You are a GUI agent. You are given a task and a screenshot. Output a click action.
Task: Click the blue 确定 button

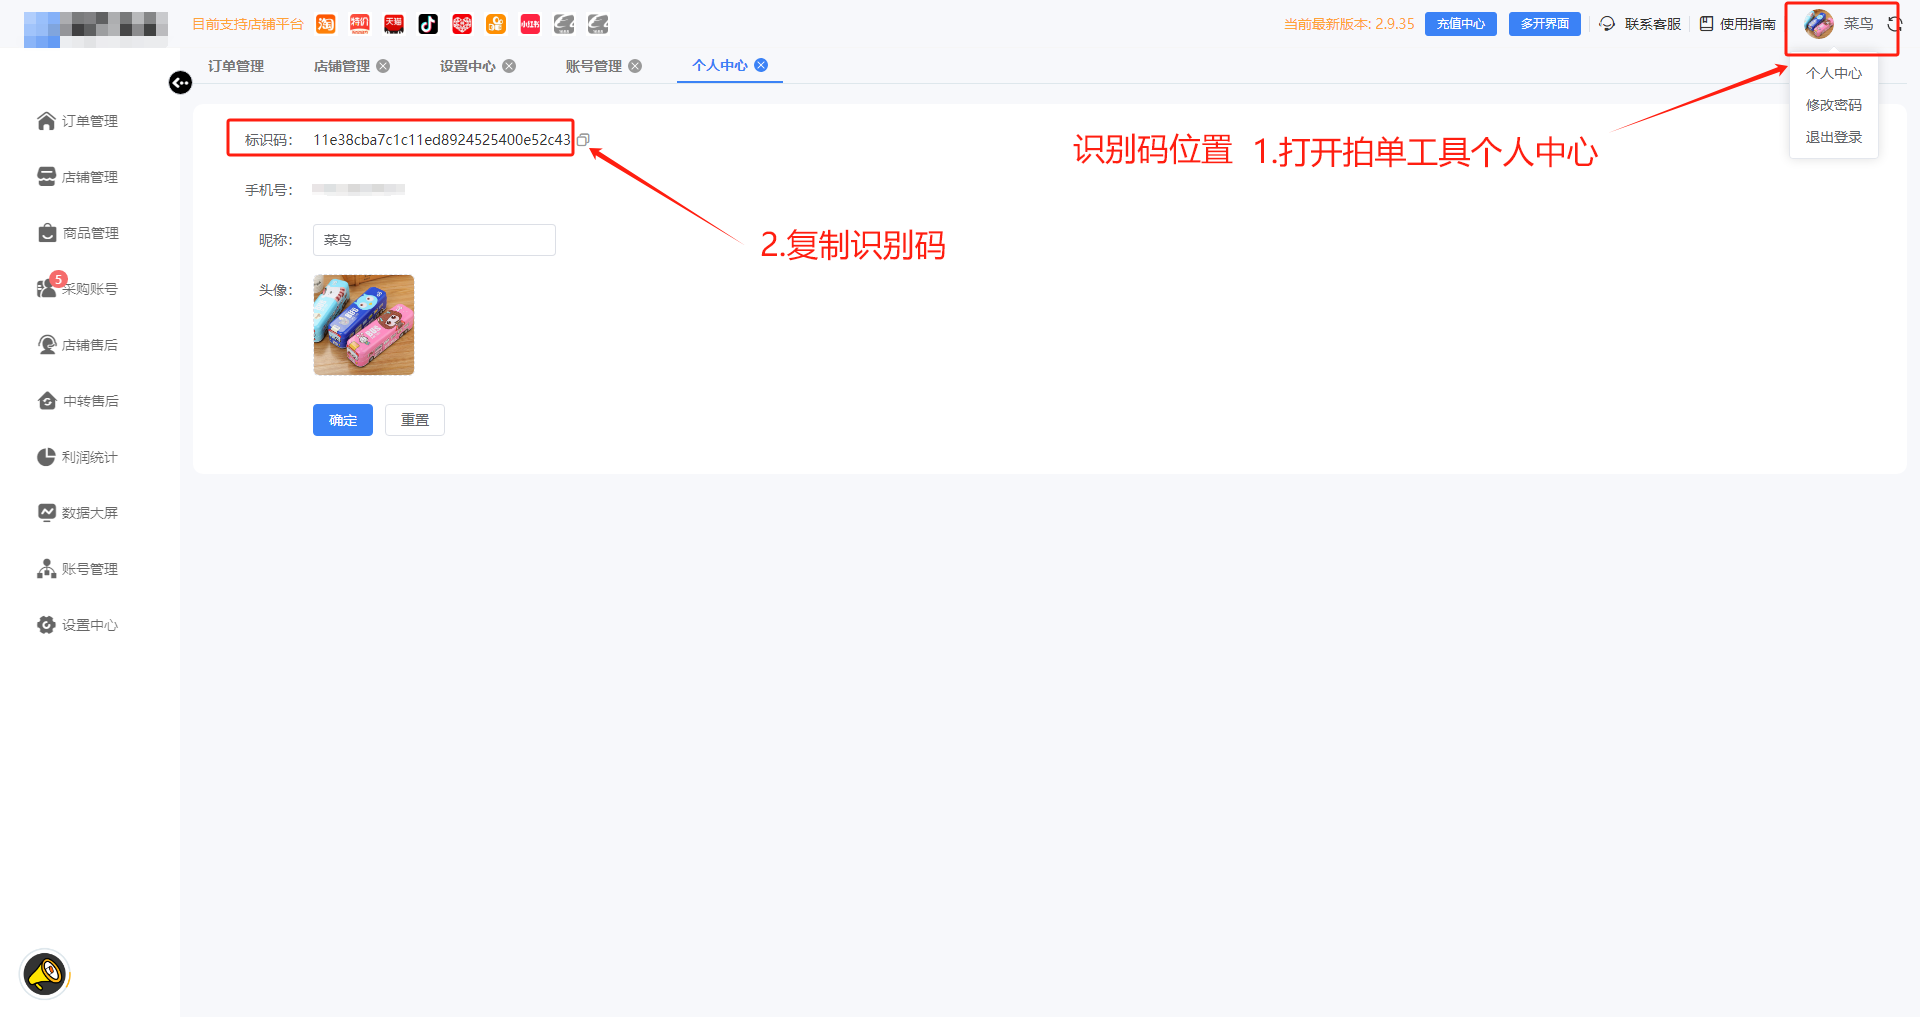click(342, 420)
